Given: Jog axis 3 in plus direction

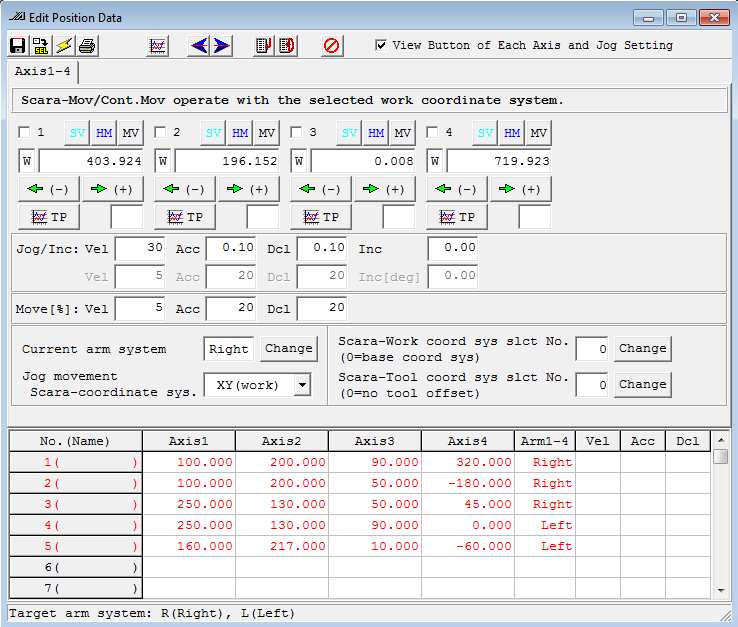Looking at the screenshot, I should click(385, 189).
